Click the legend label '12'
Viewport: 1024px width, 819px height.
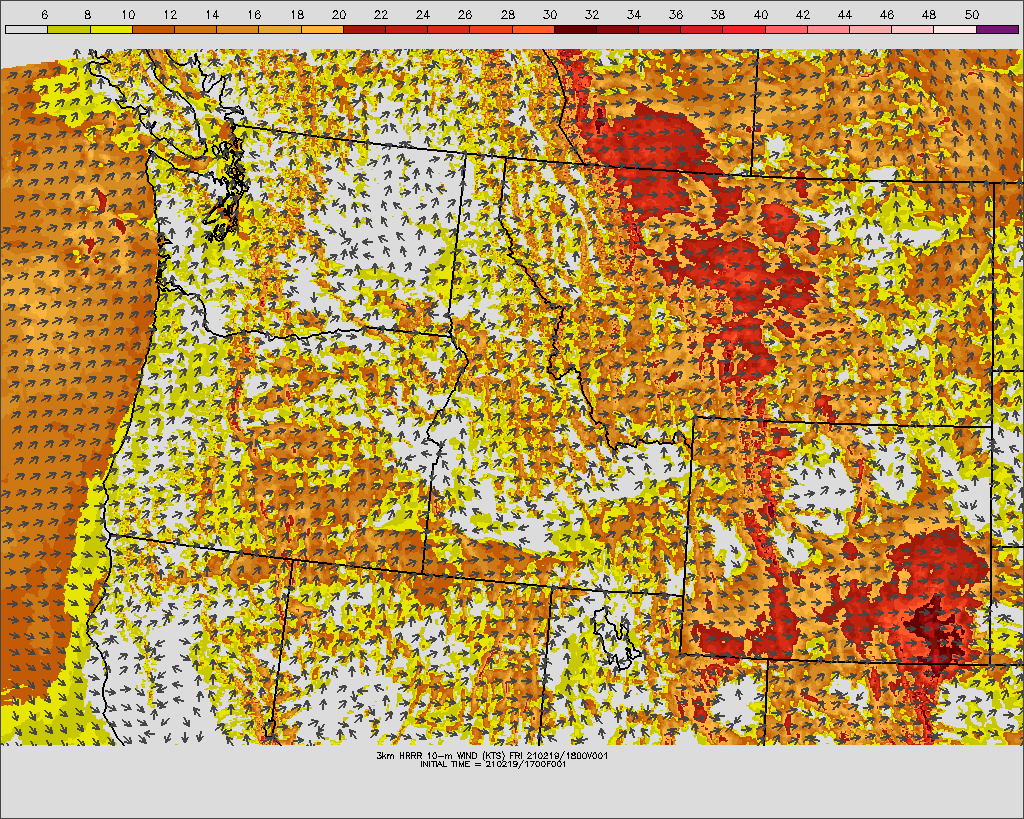(170, 14)
